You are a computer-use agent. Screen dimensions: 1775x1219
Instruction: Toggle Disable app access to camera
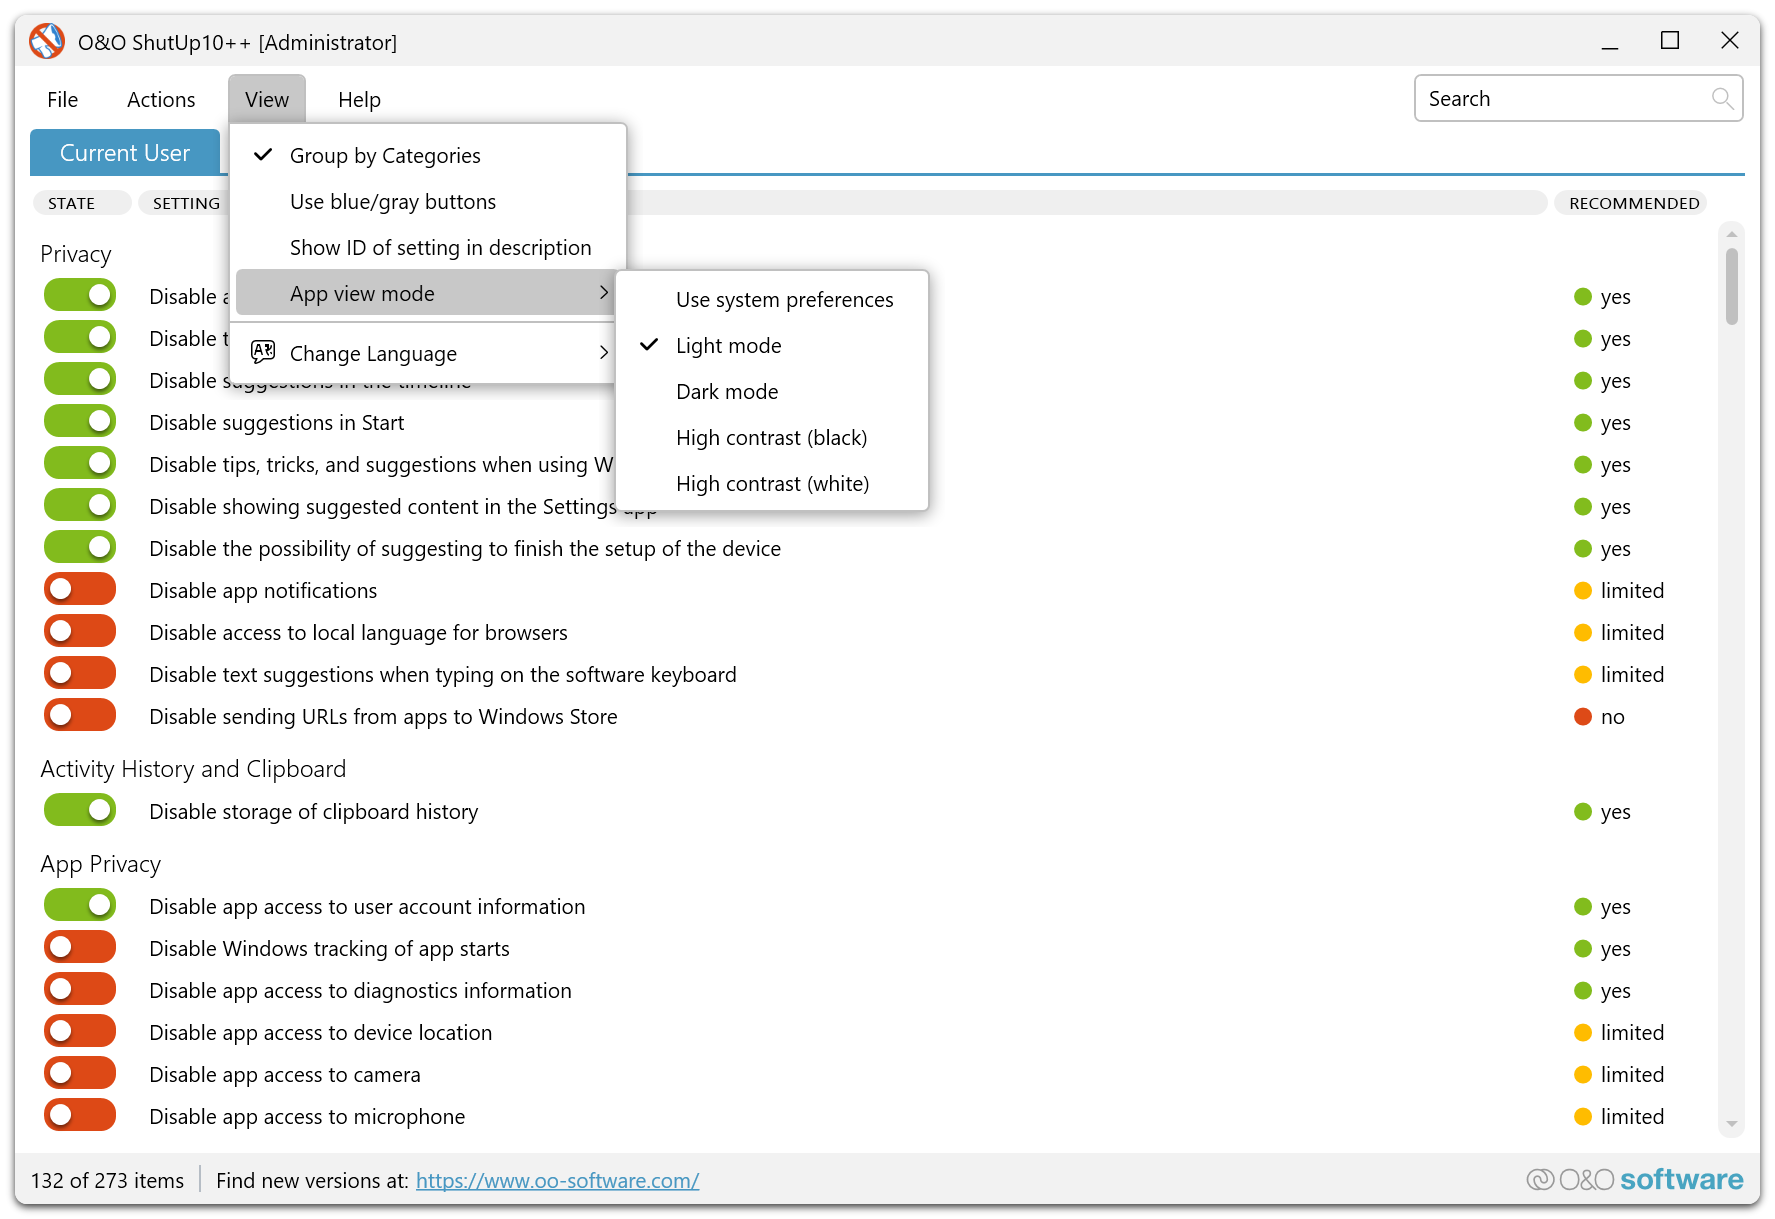click(x=80, y=1074)
